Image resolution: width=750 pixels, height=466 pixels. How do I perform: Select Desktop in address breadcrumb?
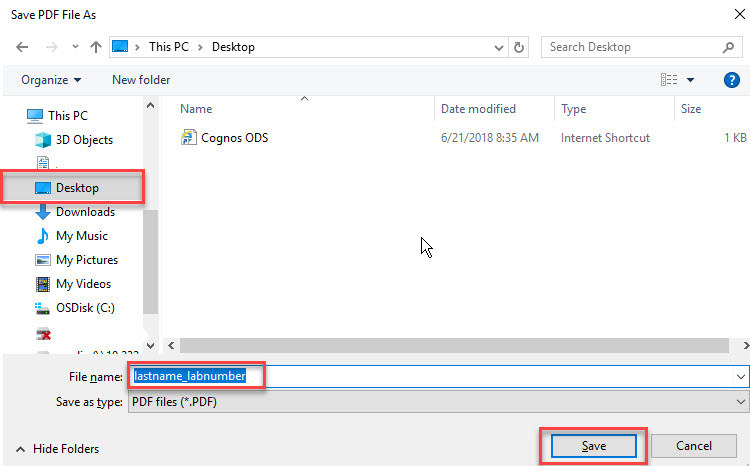233,47
